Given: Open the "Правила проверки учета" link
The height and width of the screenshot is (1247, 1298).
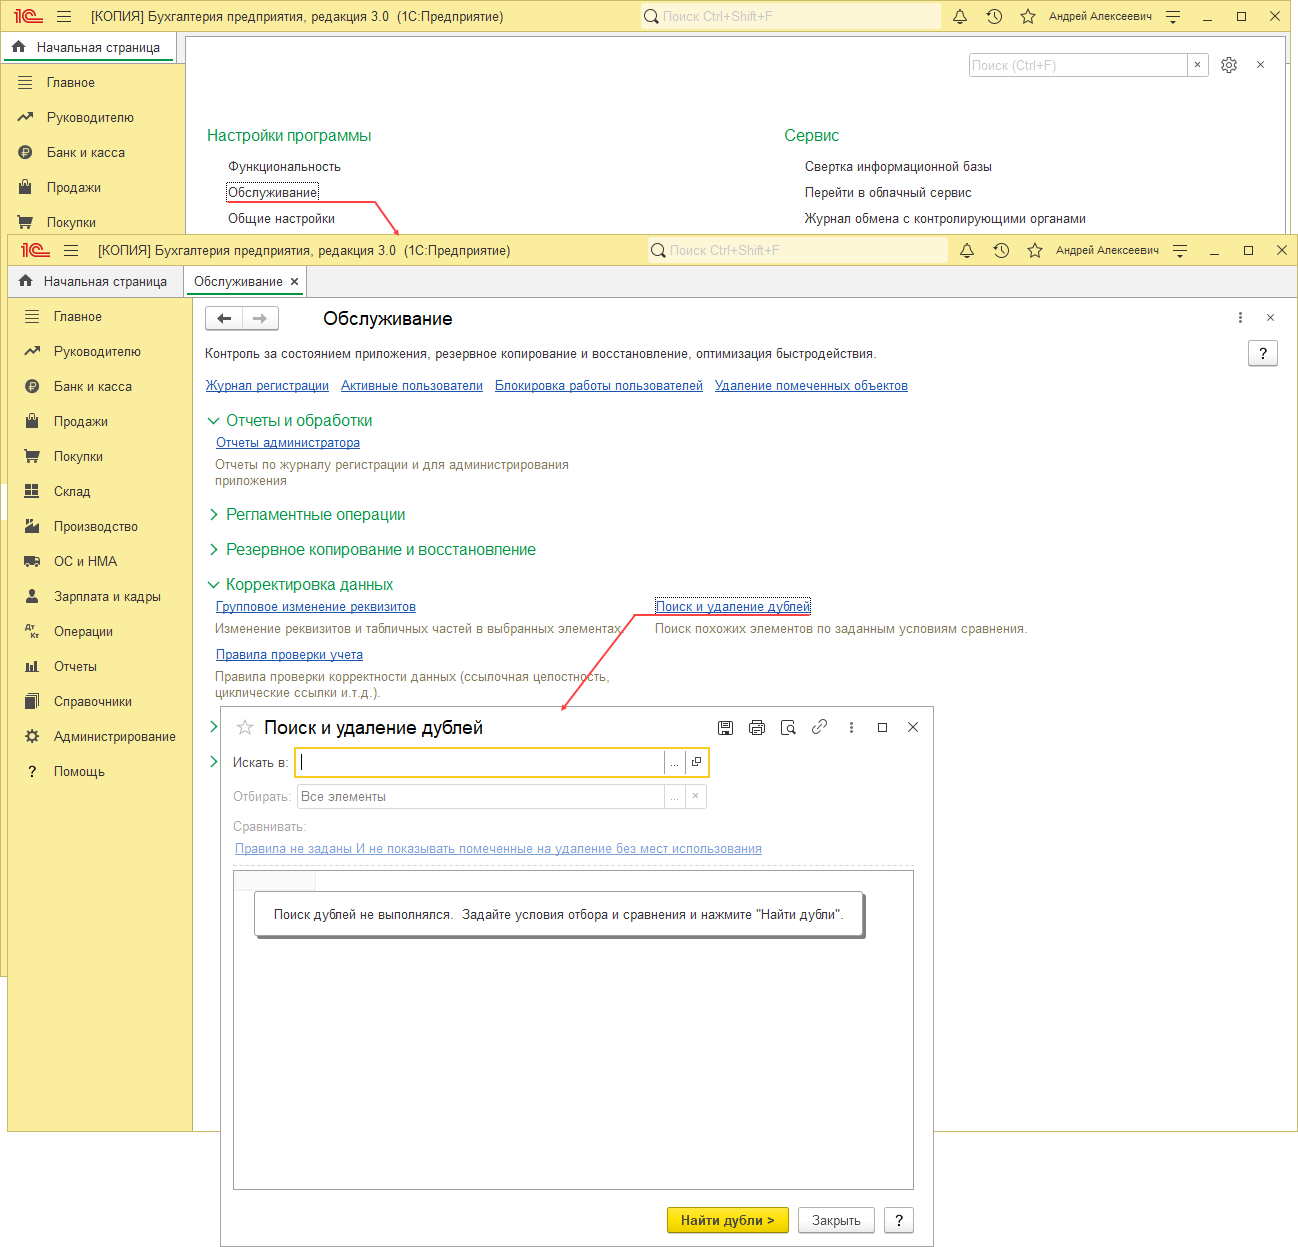Looking at the screenshot, I should coord(289,655).
